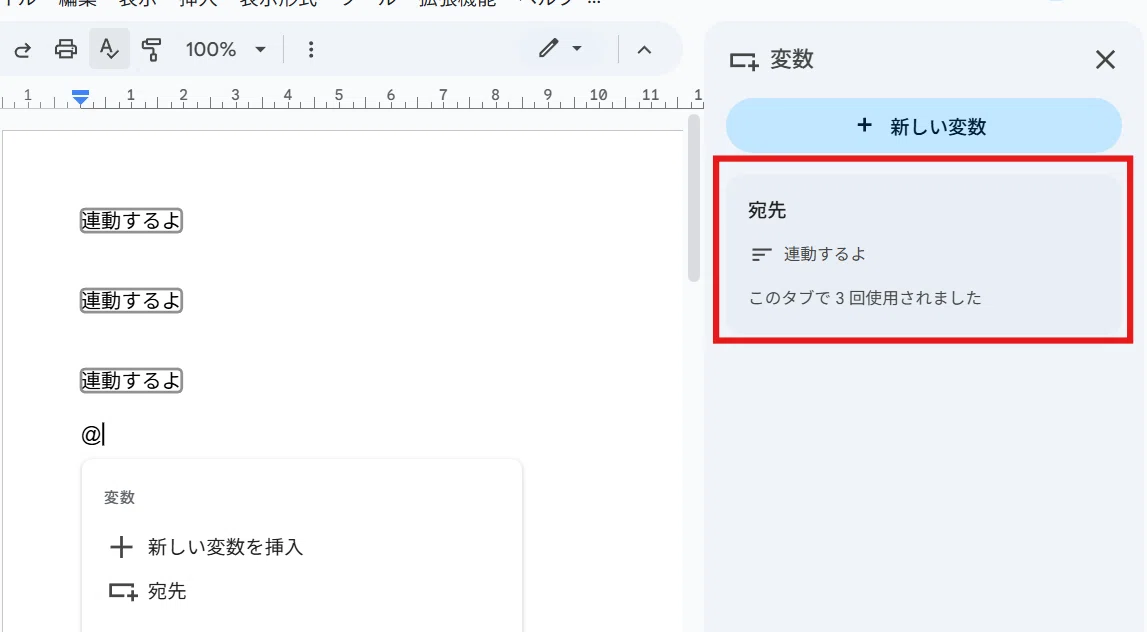Click the left indent marker on ruler

coord(80,97)
